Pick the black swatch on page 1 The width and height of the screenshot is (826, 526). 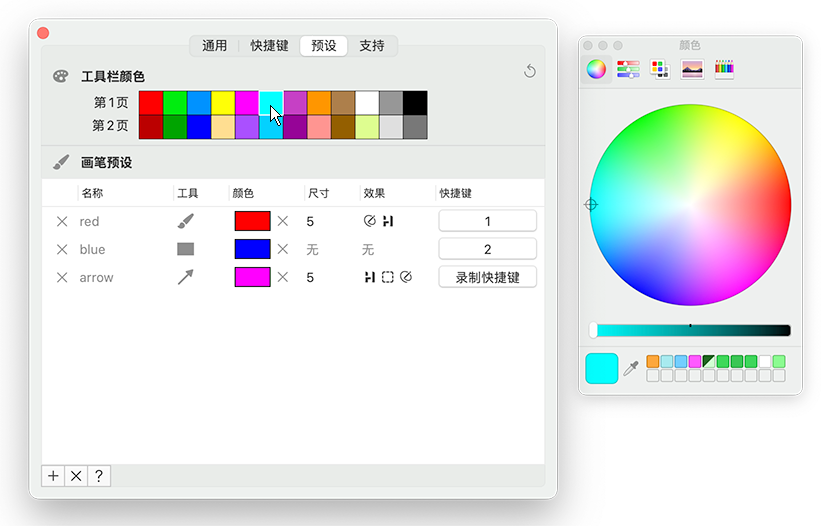tap(415, 103)
